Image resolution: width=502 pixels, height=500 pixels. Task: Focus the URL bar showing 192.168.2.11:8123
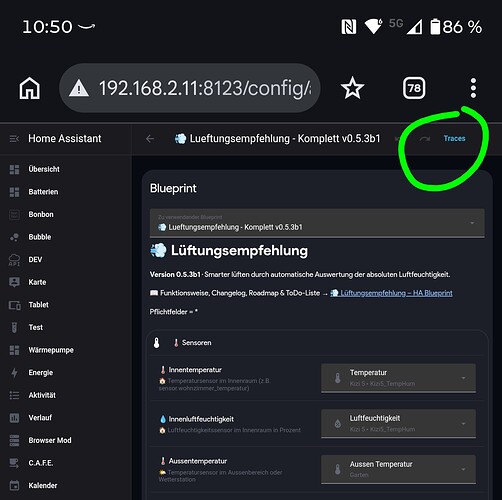[x=190, y=88]
